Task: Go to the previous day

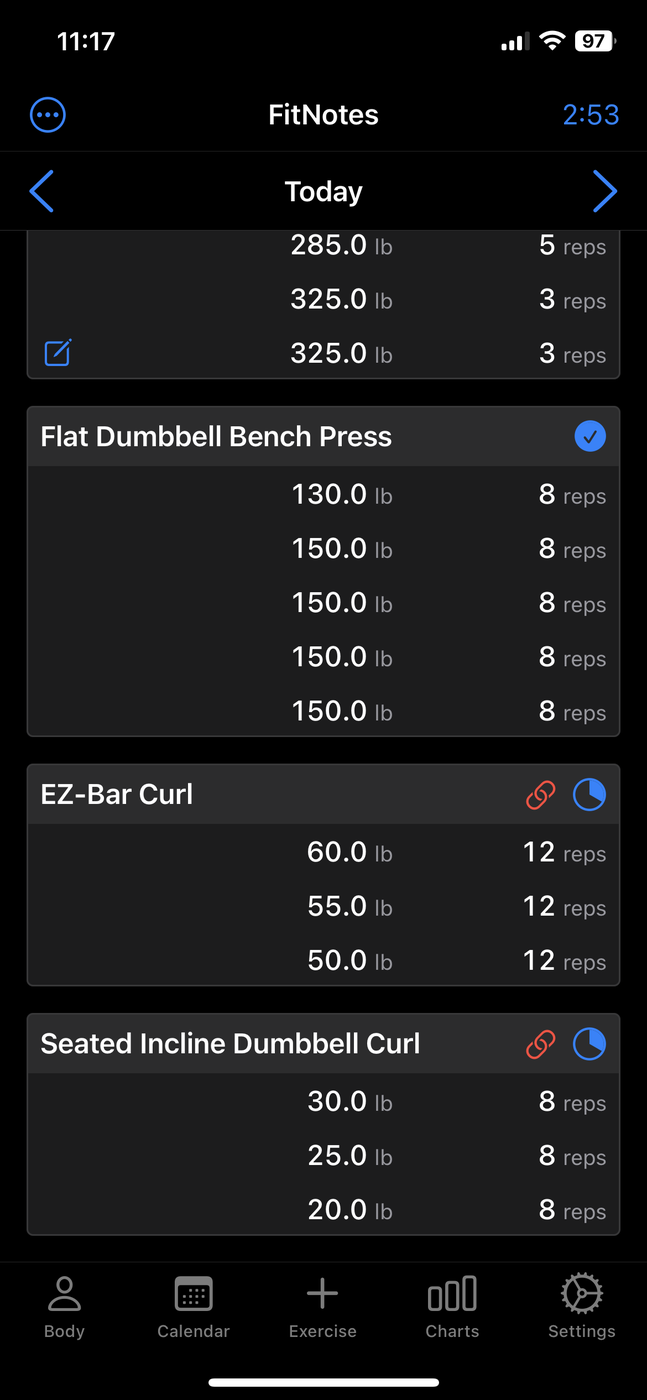Action: tap(42, 191)
